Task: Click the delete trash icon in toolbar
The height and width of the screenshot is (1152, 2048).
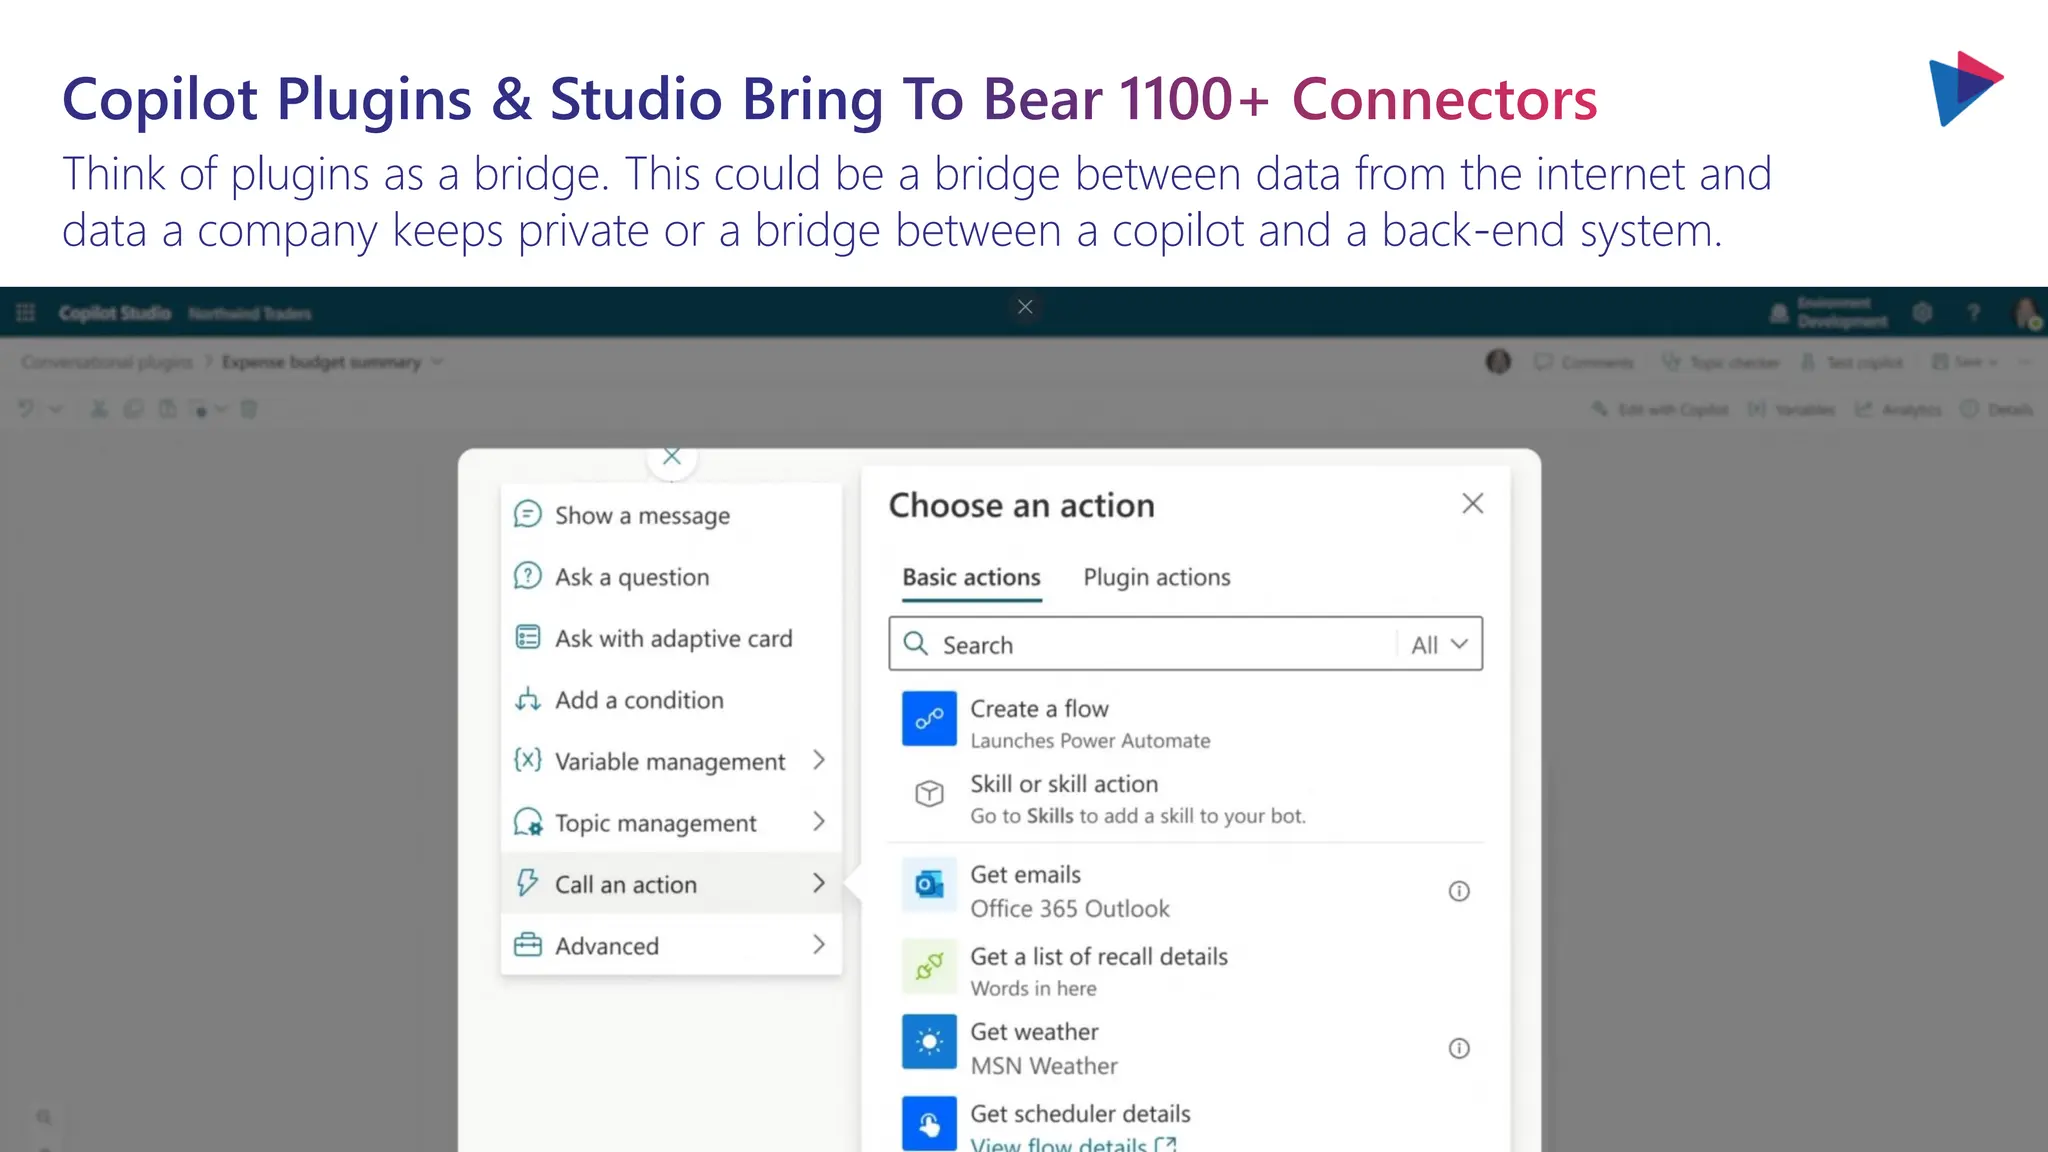Action: point(249,408)
